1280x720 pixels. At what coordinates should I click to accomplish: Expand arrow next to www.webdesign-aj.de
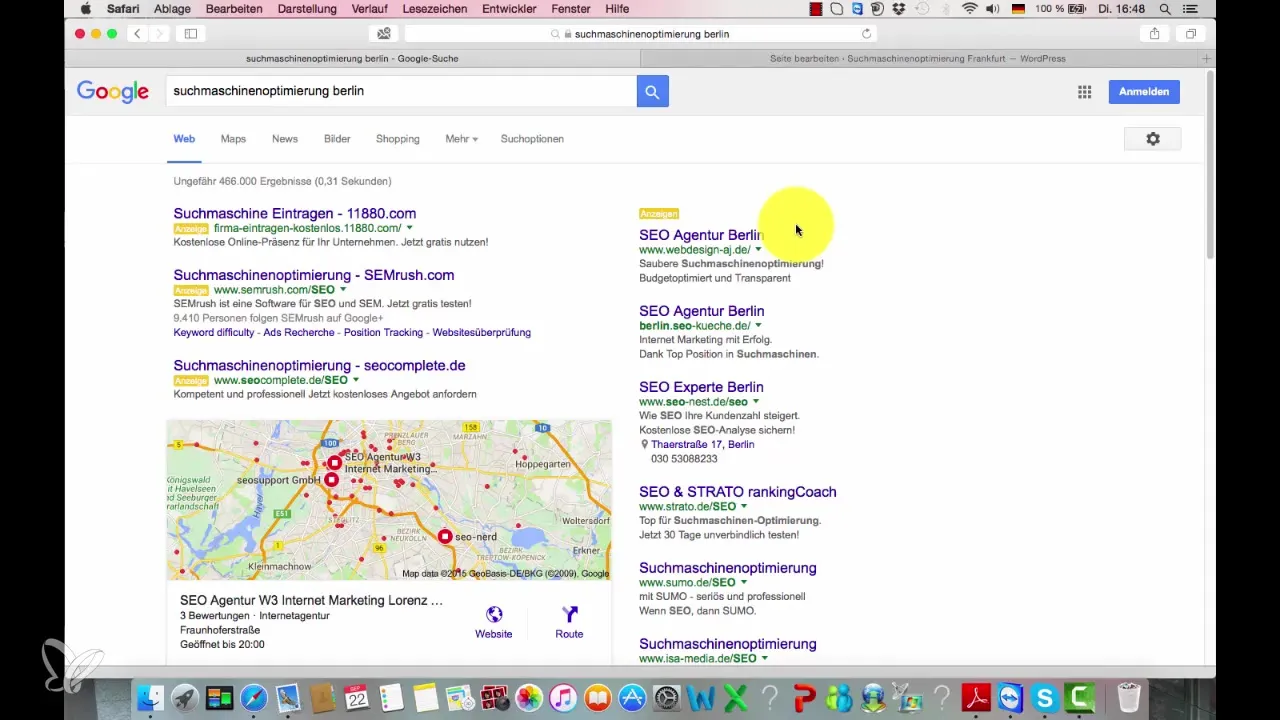(758, 250)
